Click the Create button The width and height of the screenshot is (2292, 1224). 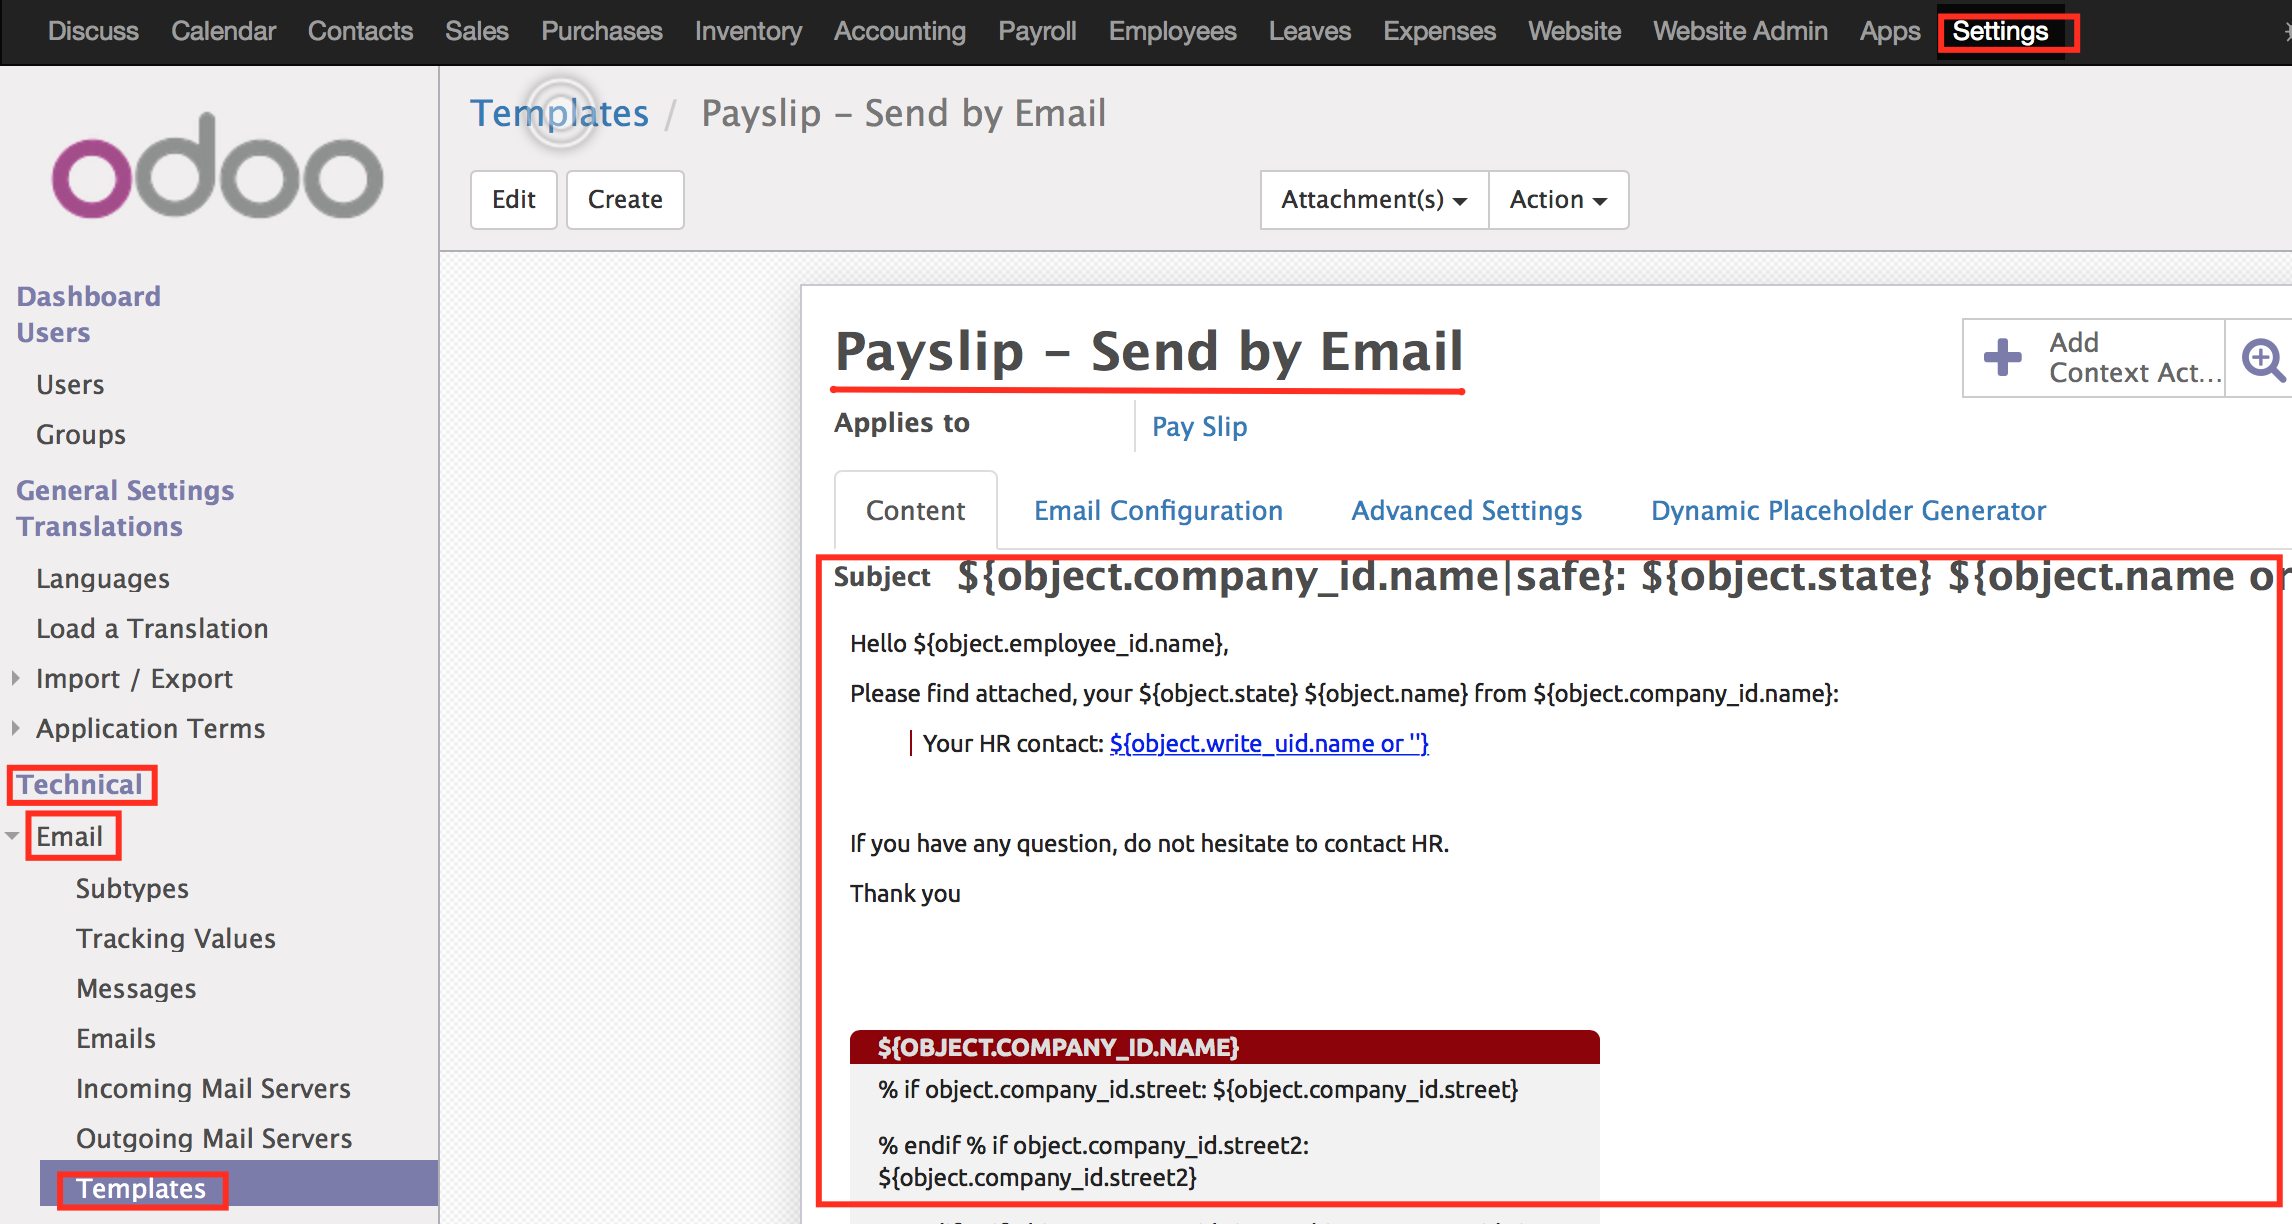click(x=625, y=200)
